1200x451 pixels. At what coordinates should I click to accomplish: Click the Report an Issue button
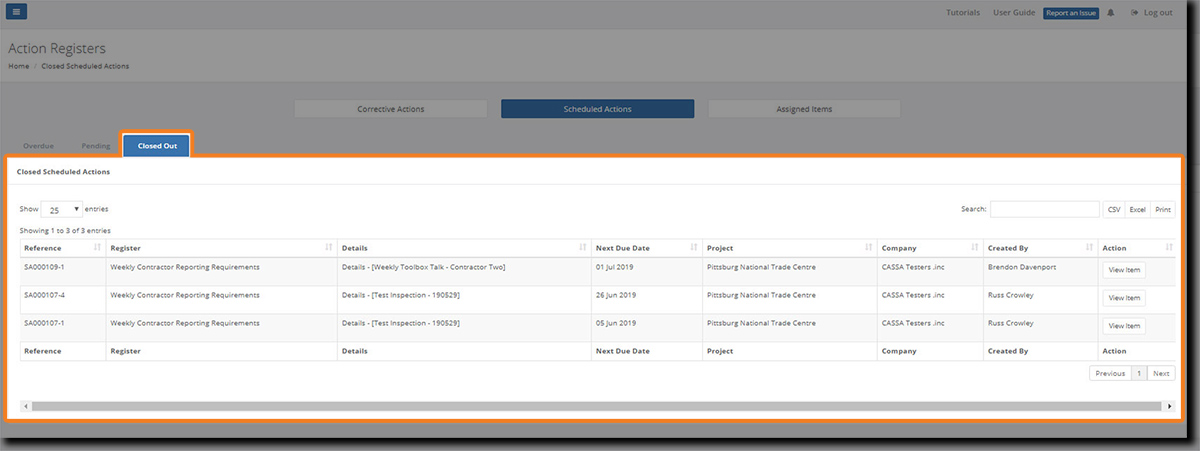pos(1071,13)
